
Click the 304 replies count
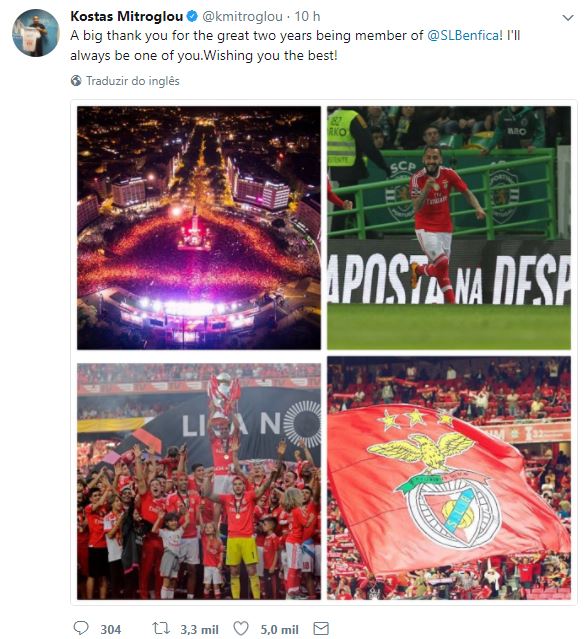tap(111, 630)
